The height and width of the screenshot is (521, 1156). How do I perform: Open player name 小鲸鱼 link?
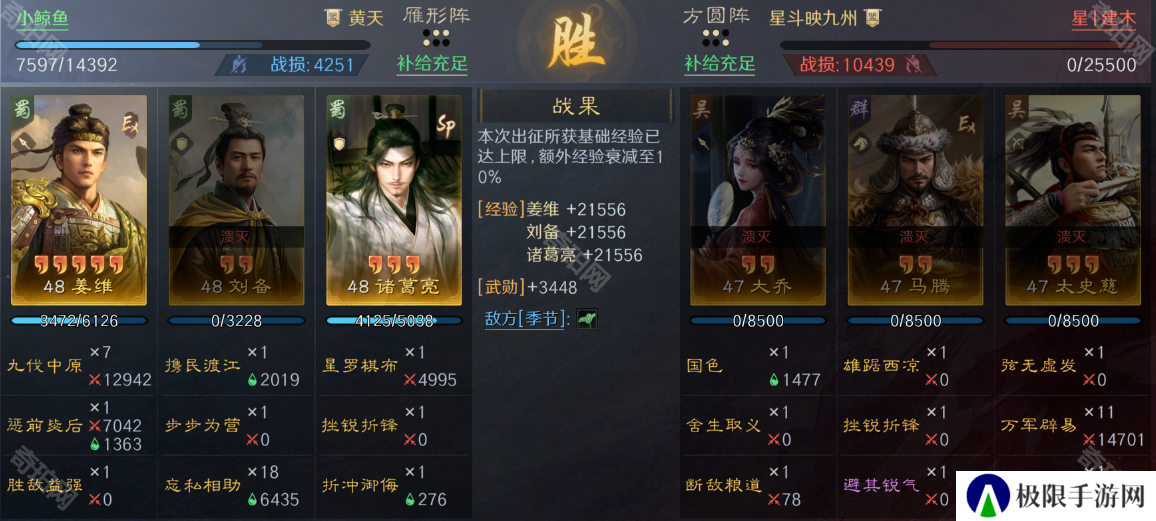42,18
